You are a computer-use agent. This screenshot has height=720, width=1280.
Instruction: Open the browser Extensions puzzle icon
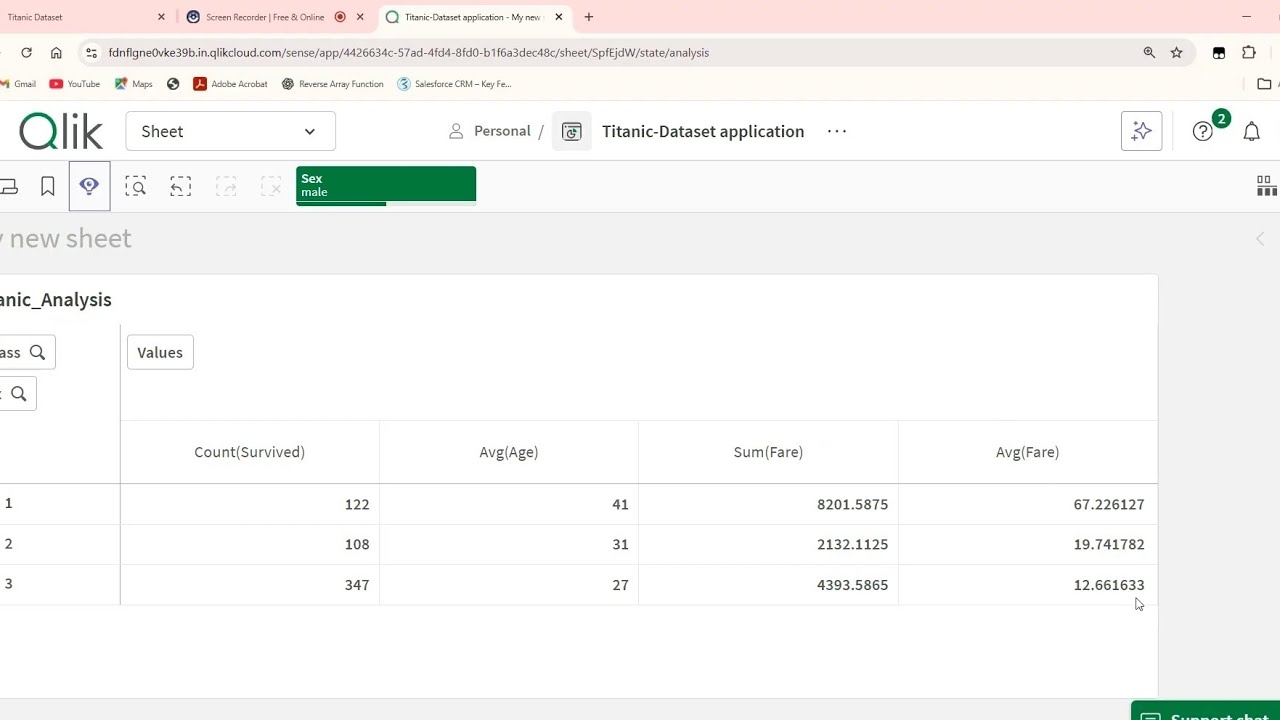pyautogui.click(x=1249, y=53)
